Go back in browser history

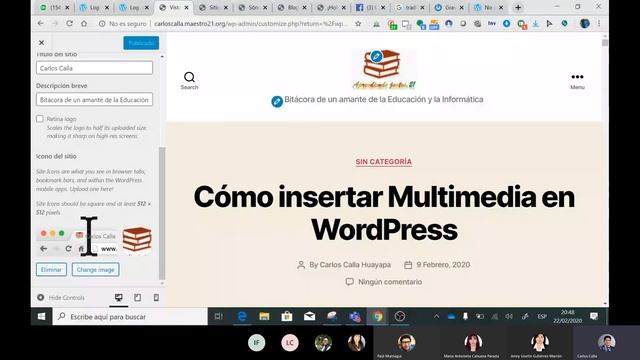40,24
